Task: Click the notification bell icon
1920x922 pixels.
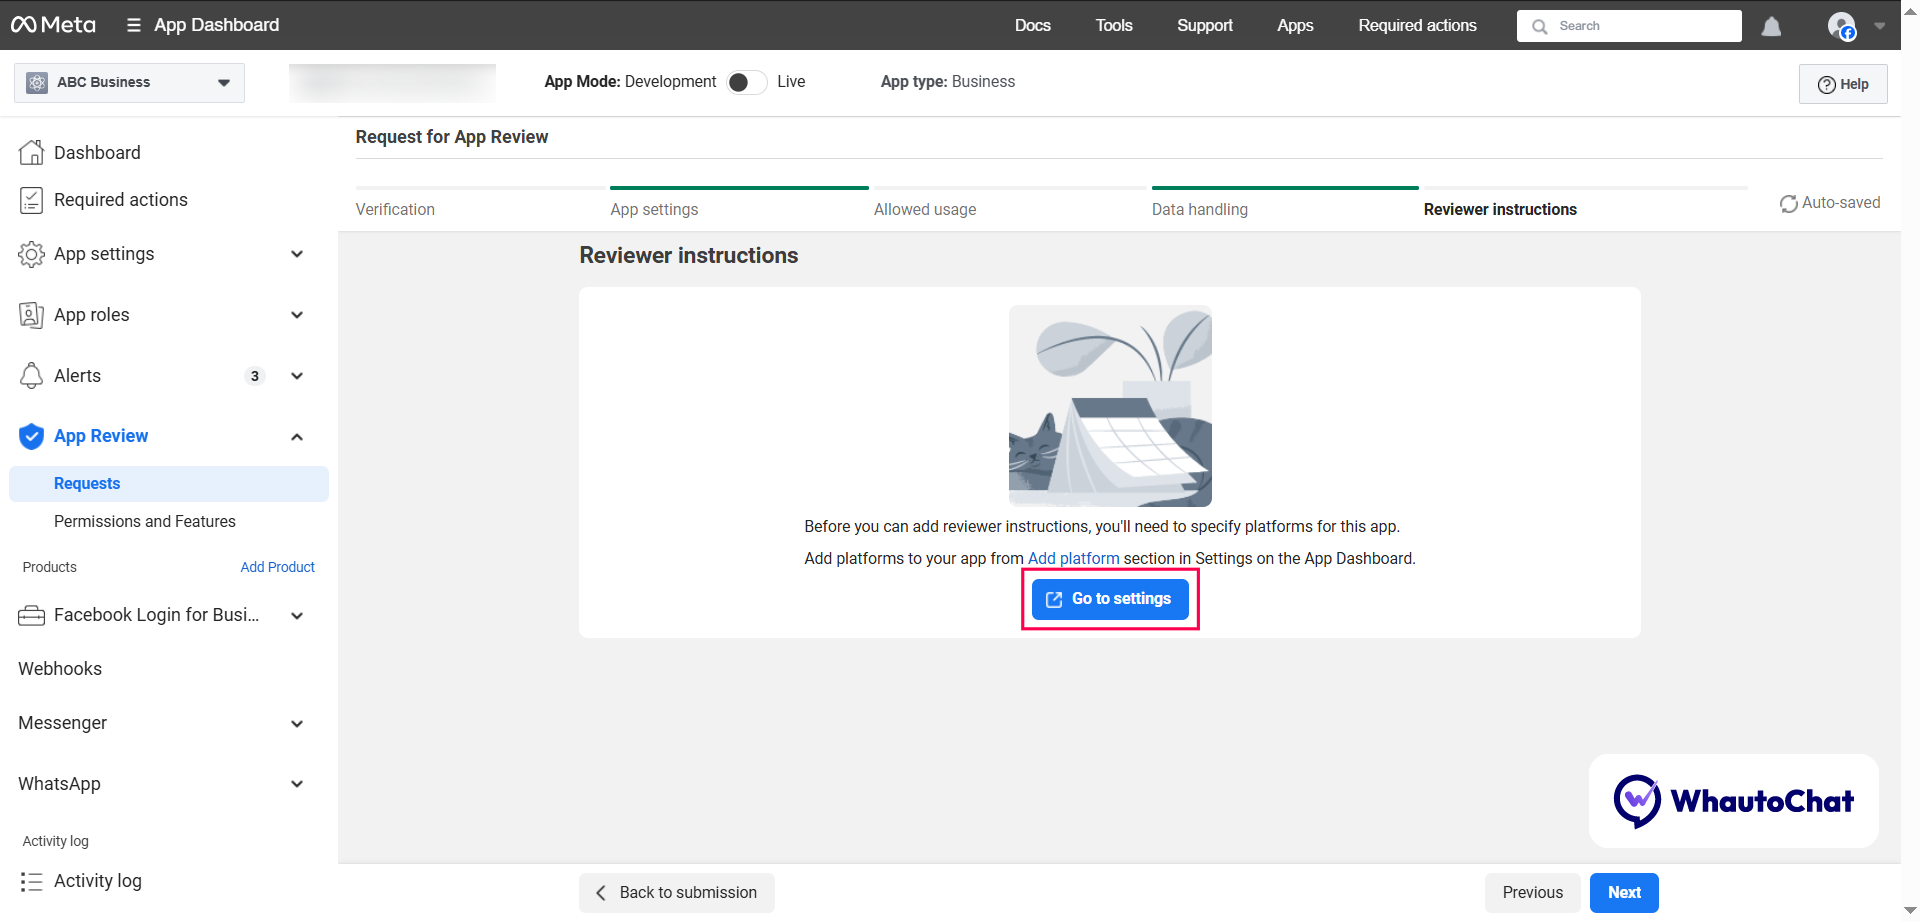Action: click(1771, 26)
